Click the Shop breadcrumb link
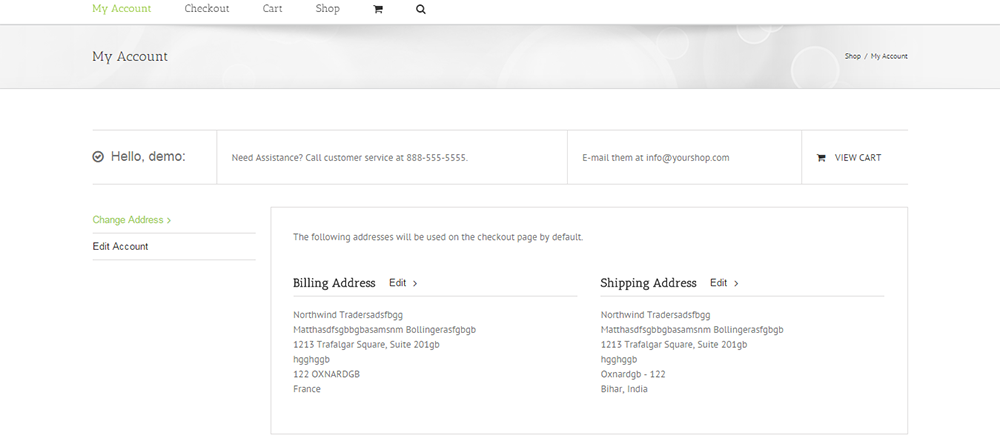Image resolution: width=1000 pixels, height=447 pixels. click(852, 56)
